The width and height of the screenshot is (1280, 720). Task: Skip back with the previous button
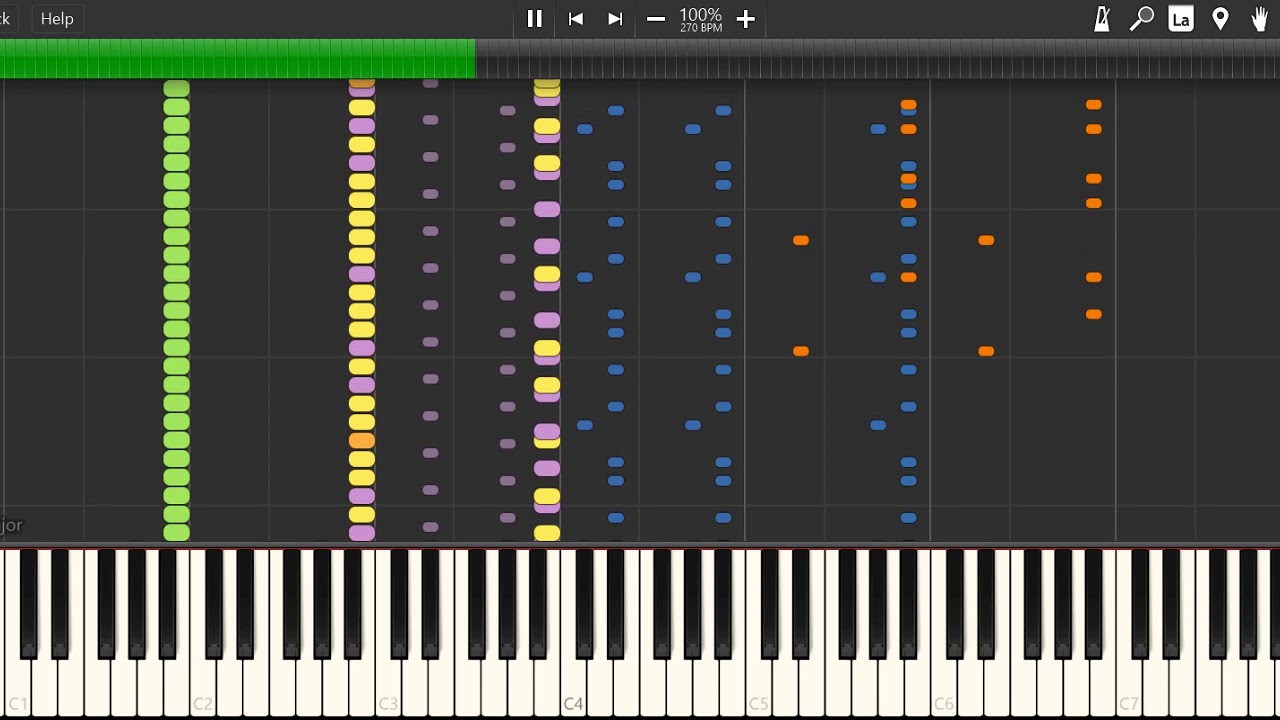tap(575, 19)
